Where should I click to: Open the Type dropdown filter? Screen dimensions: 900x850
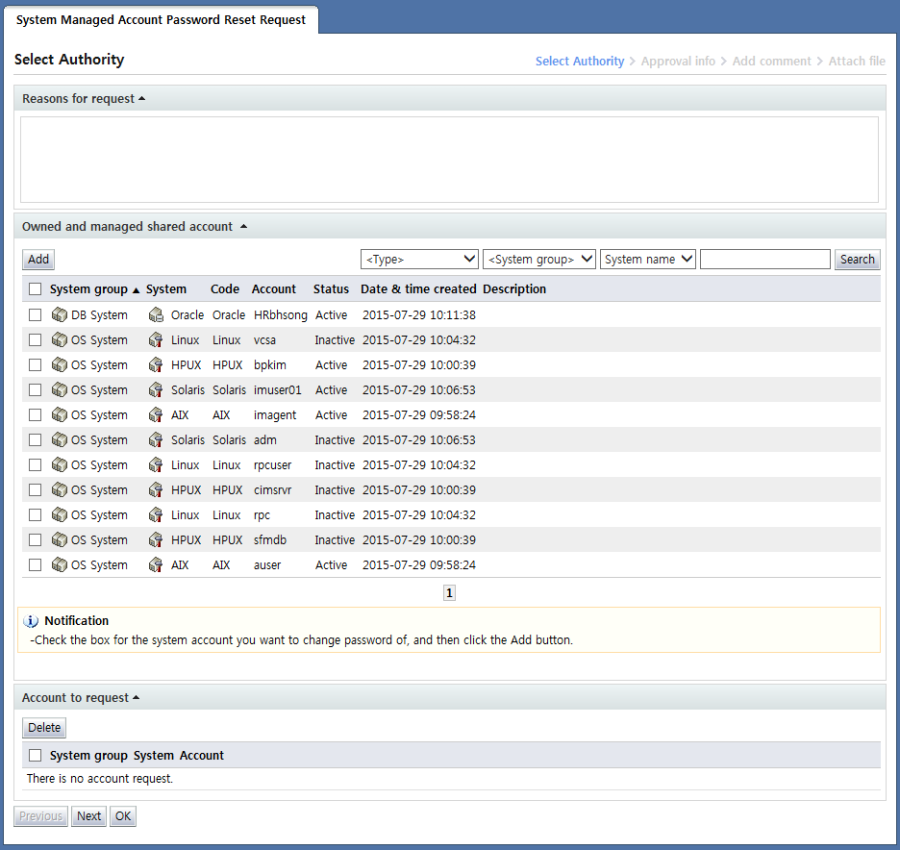click(420, 259)
